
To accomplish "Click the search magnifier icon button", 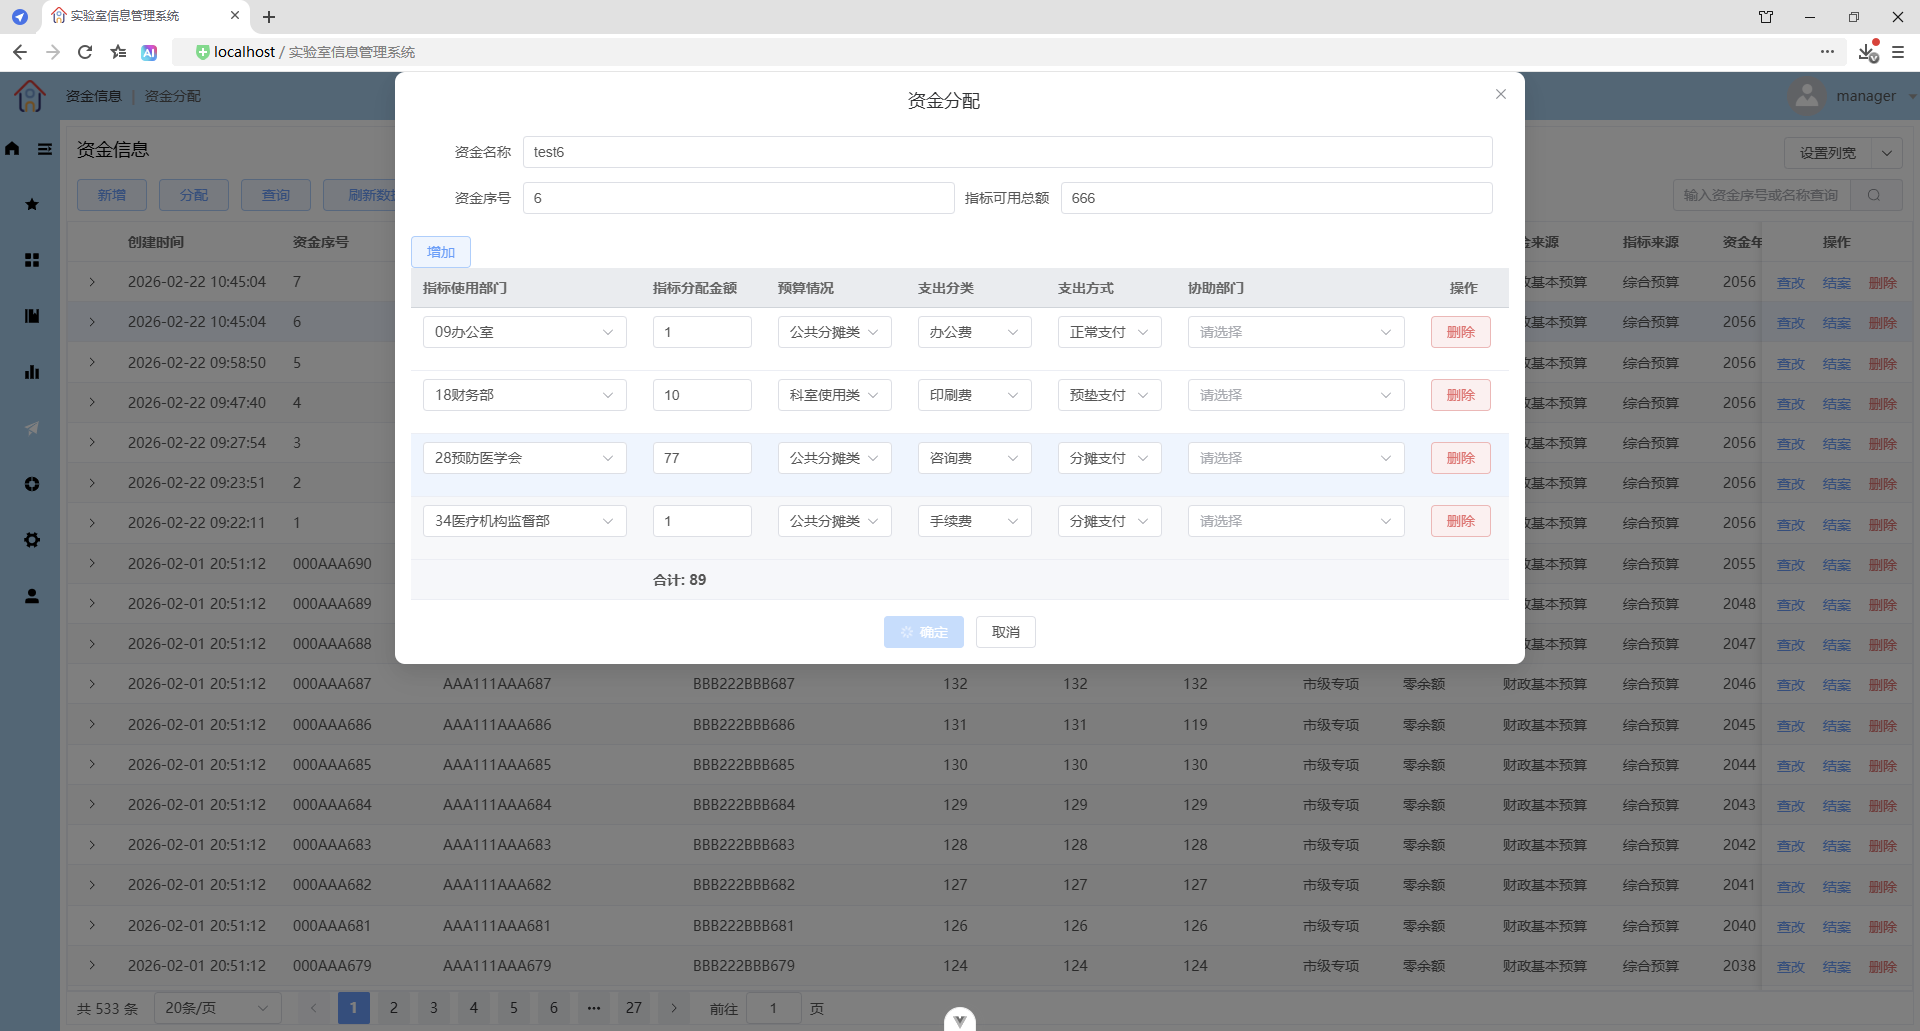I will [1874, 195].
